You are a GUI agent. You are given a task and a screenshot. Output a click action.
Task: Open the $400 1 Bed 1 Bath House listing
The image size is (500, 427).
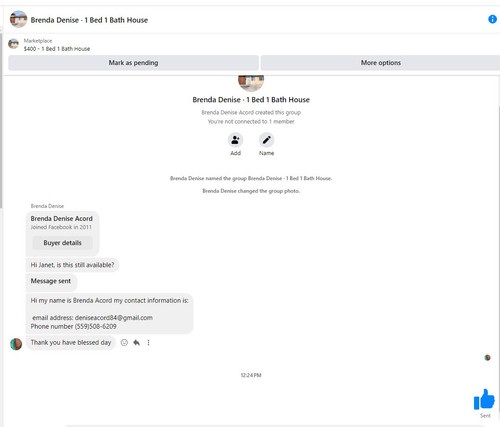57,49
